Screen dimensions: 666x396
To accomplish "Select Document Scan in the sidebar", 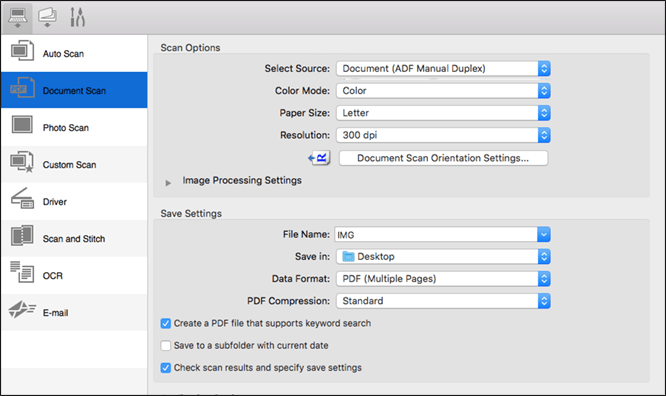I will click(x=74, y=90).
